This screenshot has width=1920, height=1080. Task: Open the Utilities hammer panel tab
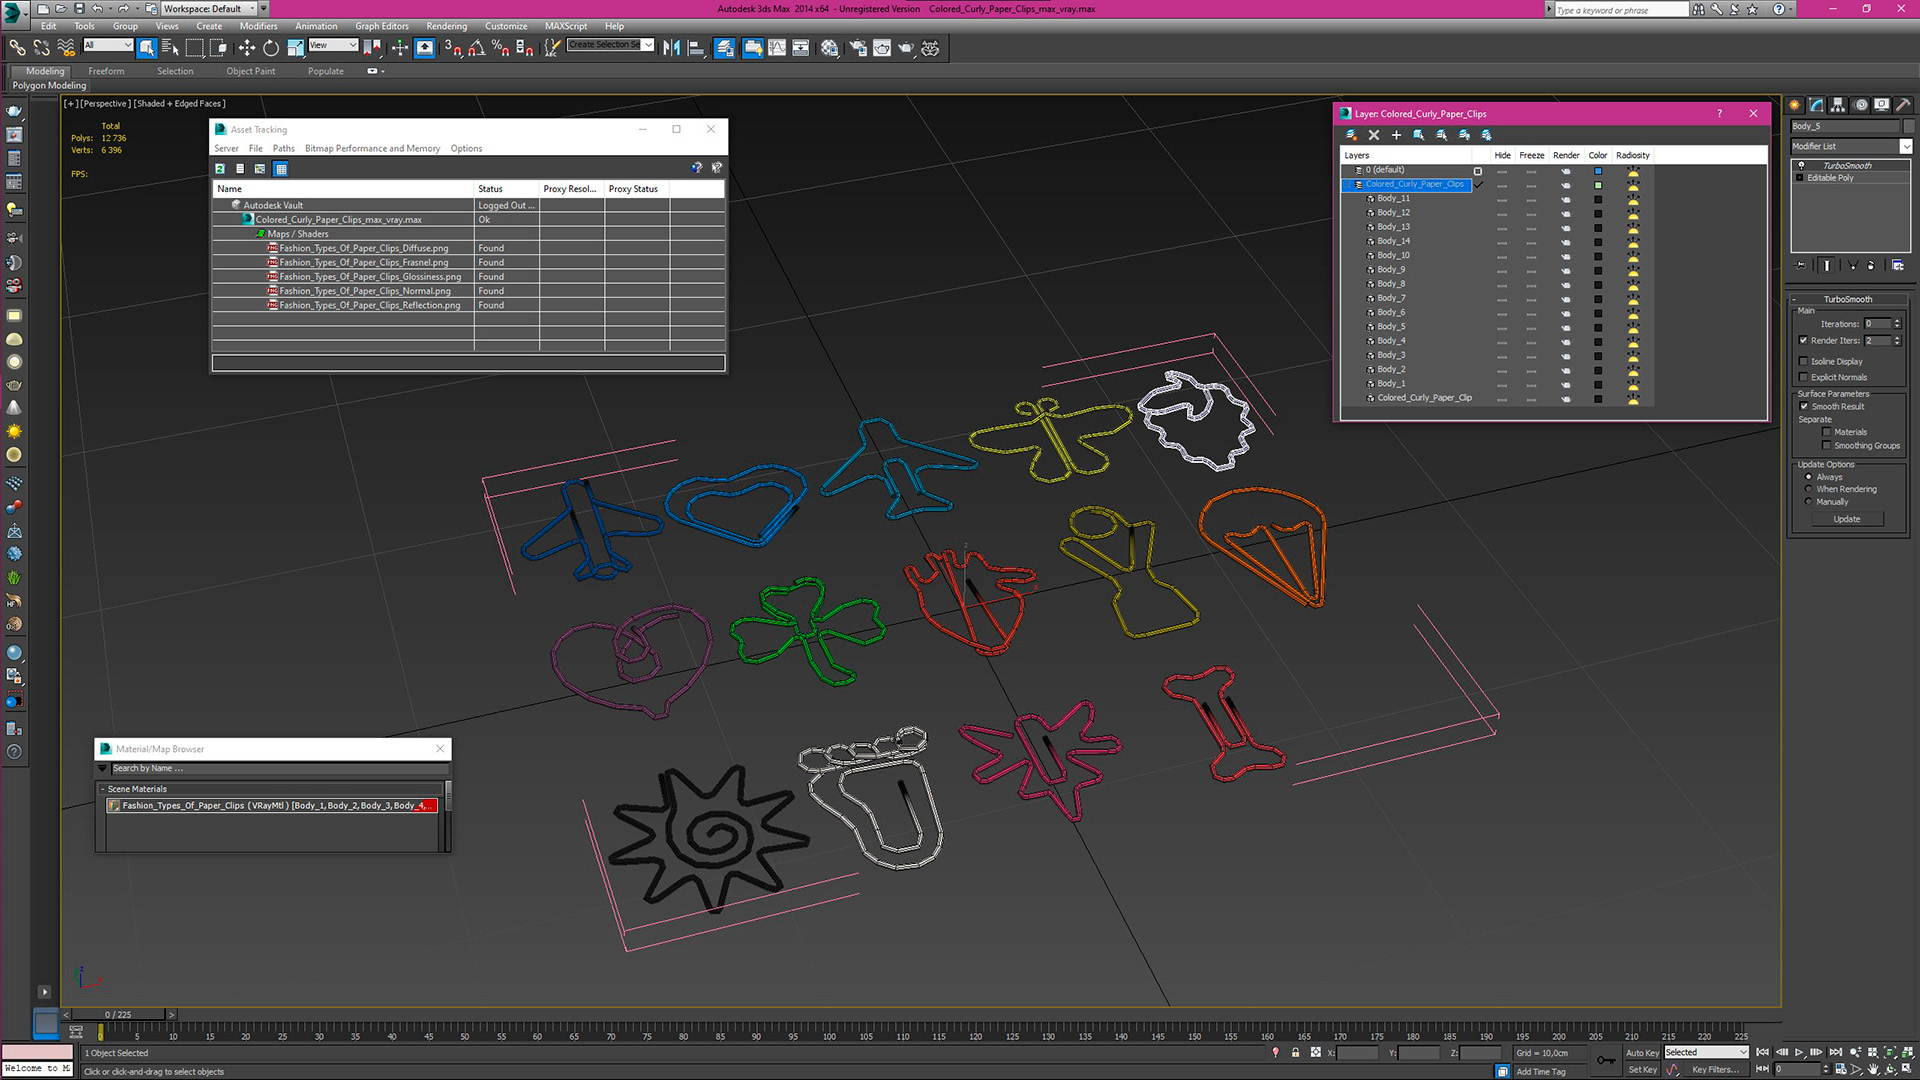(1903, 105)
